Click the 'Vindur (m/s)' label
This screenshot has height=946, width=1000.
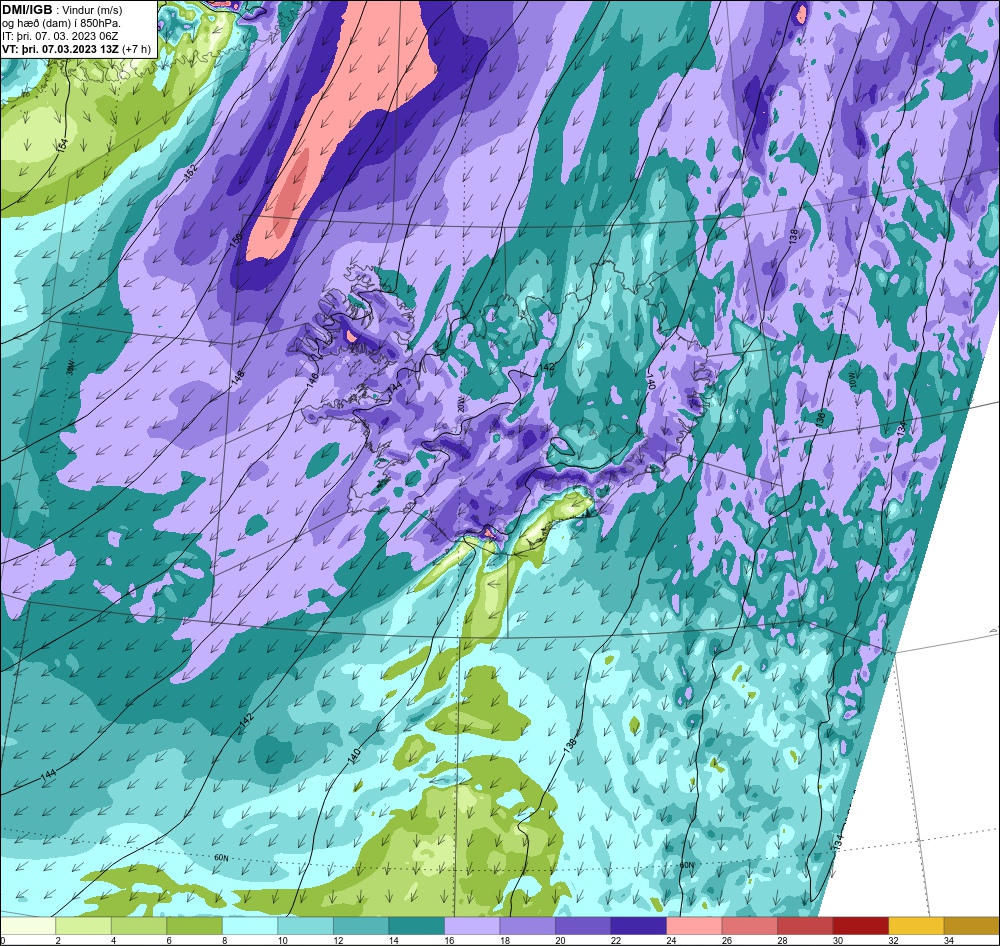[92, 10]
